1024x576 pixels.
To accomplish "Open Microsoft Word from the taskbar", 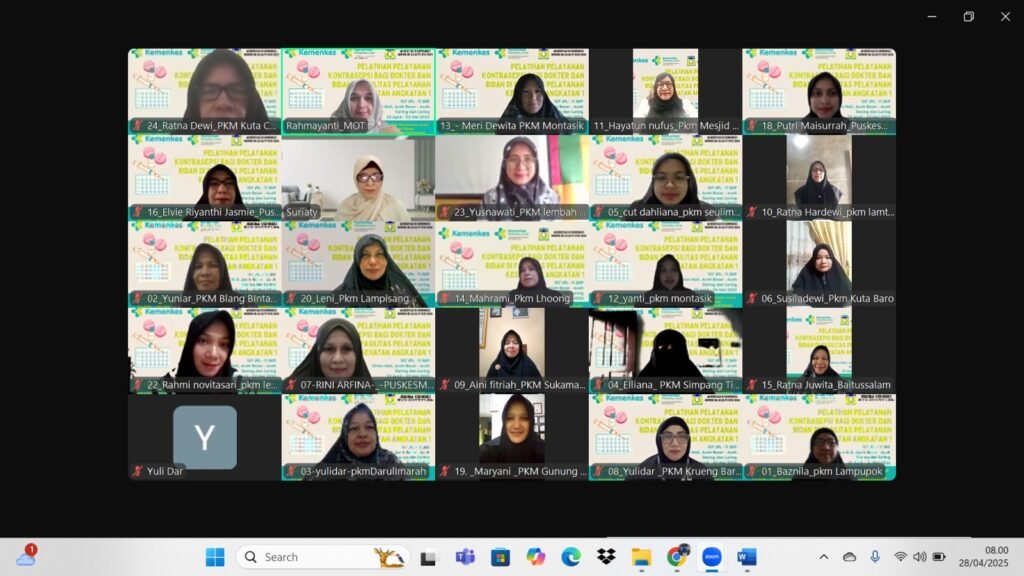I will (x=747, y=557).
